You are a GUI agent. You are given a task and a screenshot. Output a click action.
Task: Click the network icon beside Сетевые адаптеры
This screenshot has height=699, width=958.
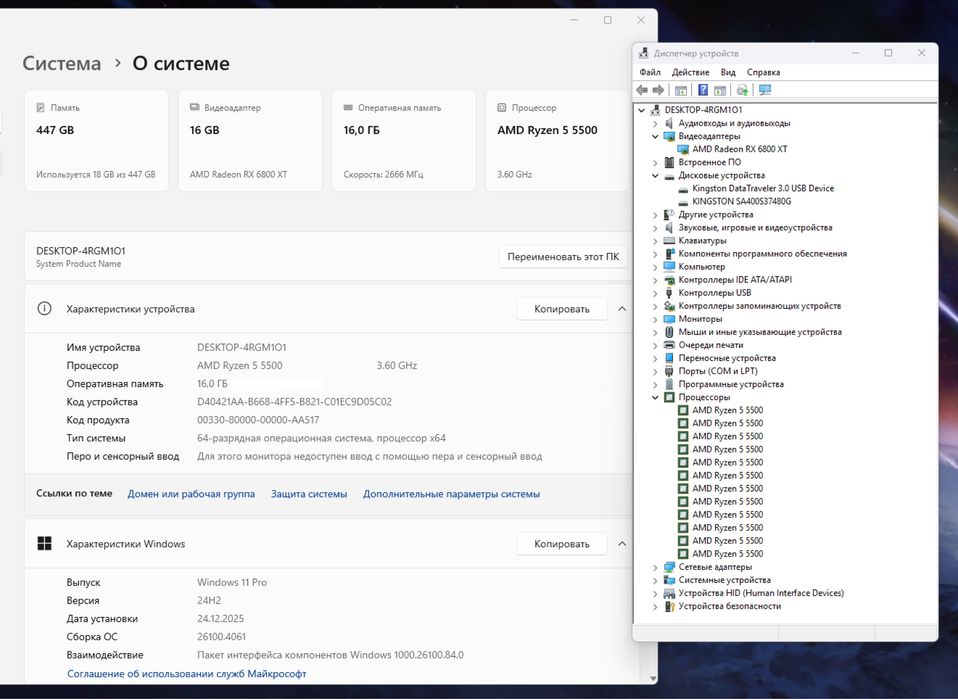(x=669, y=567)
